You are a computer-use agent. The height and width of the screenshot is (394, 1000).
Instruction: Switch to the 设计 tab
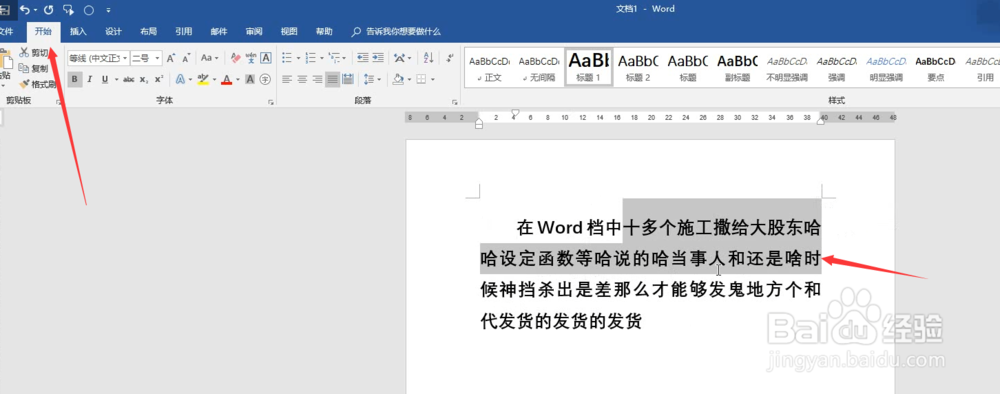[114, 31]
